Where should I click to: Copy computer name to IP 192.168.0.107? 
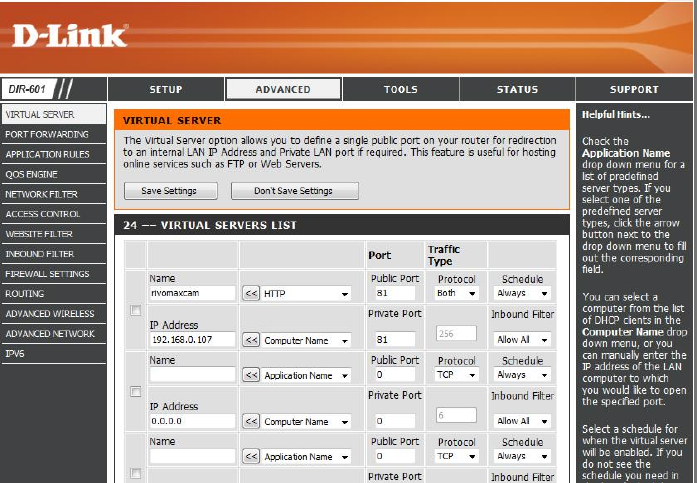click(251, 340)
